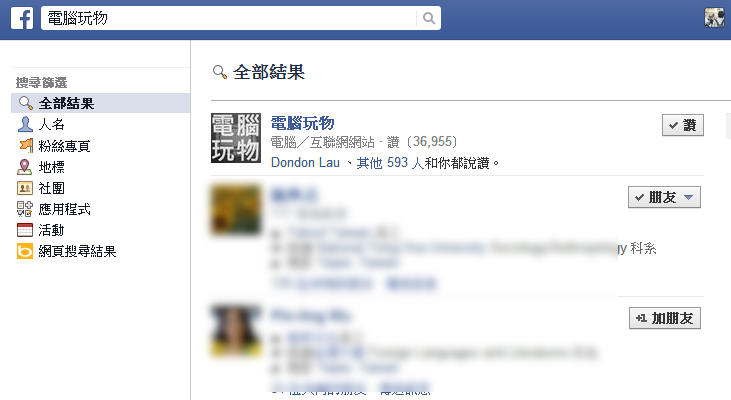
Task: Go to Facebook home via logo
Action: 22,19
